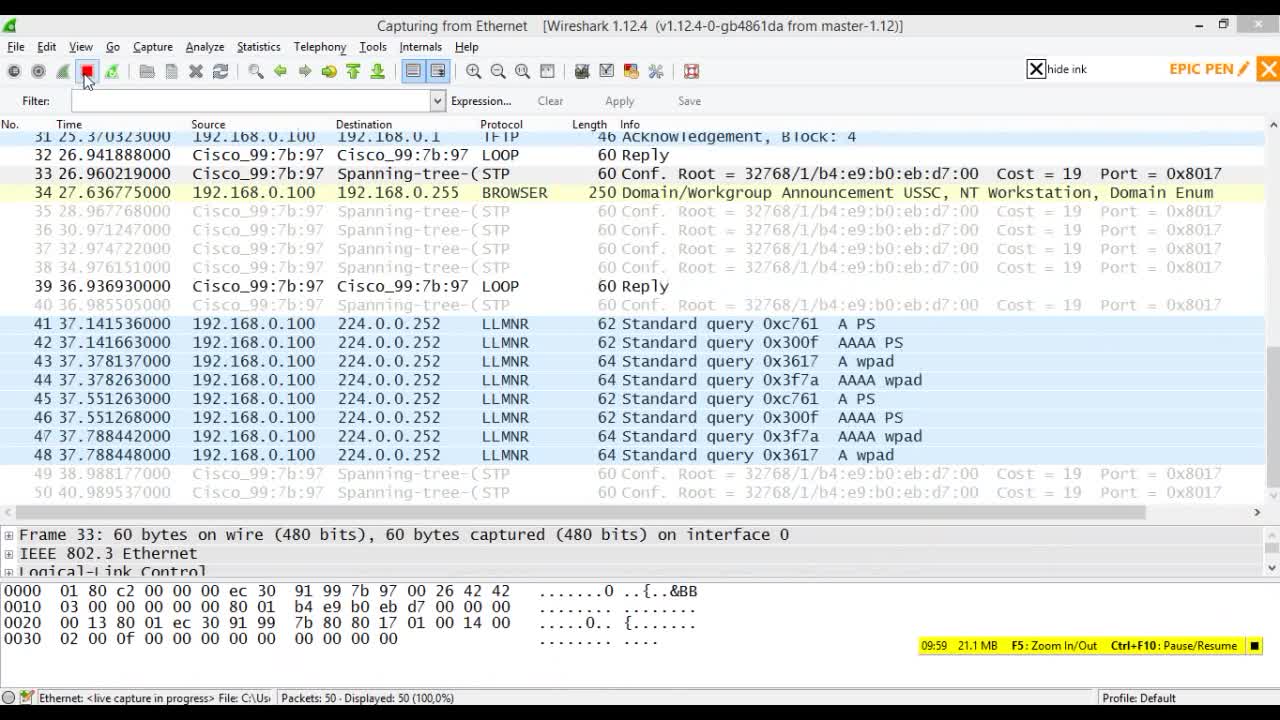
Task: Open the help lifebuoy icon
Action: pos(691,71)
